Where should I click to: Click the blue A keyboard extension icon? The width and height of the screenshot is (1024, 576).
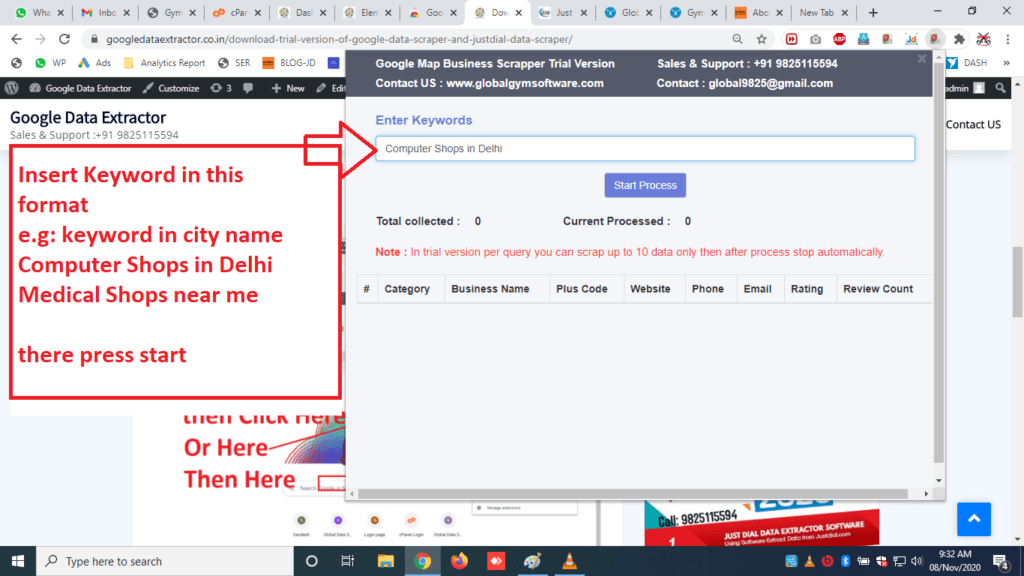coord(863,39)
